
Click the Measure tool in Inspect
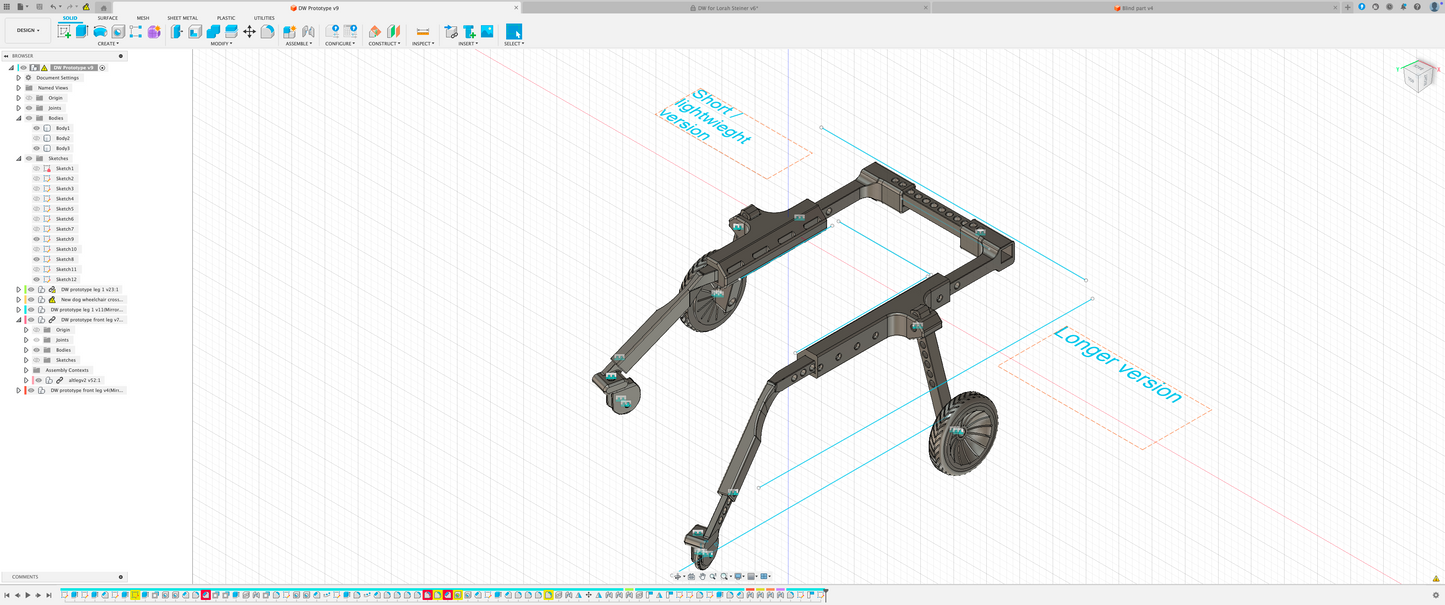pos(423,32)
